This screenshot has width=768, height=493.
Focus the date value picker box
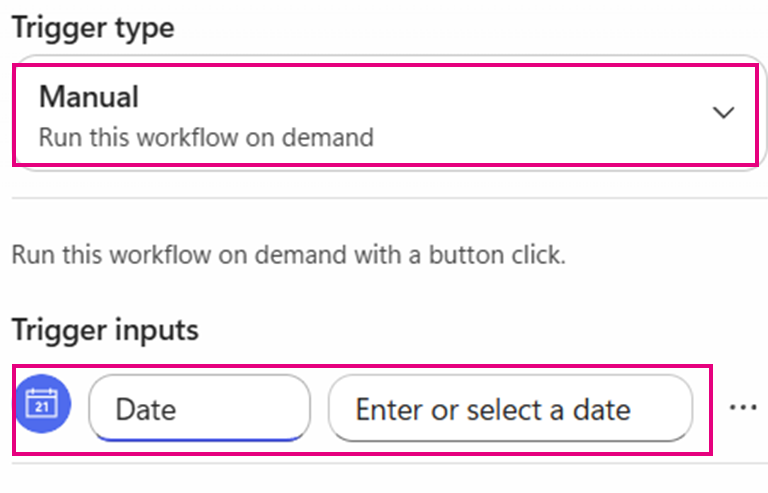510,408
